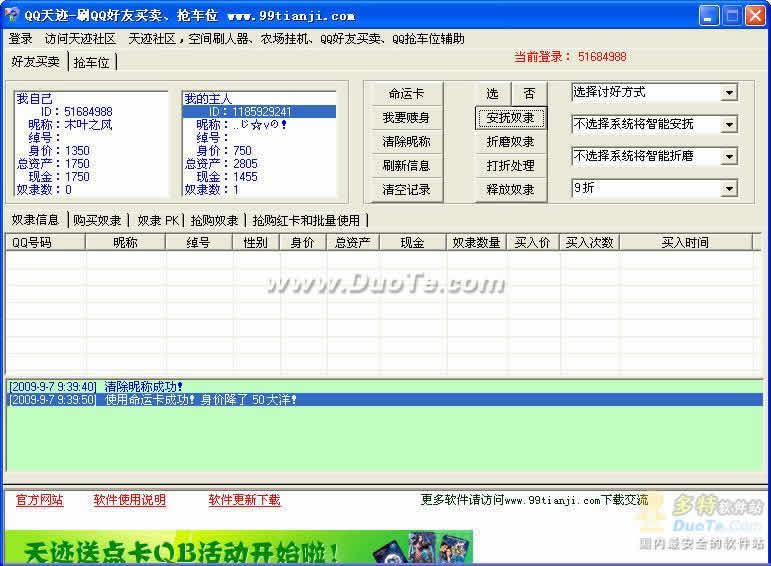Sort by 绰号 column header
This screenshot has width=771, height=566.
pyautogui.click(x=199, y=242)
